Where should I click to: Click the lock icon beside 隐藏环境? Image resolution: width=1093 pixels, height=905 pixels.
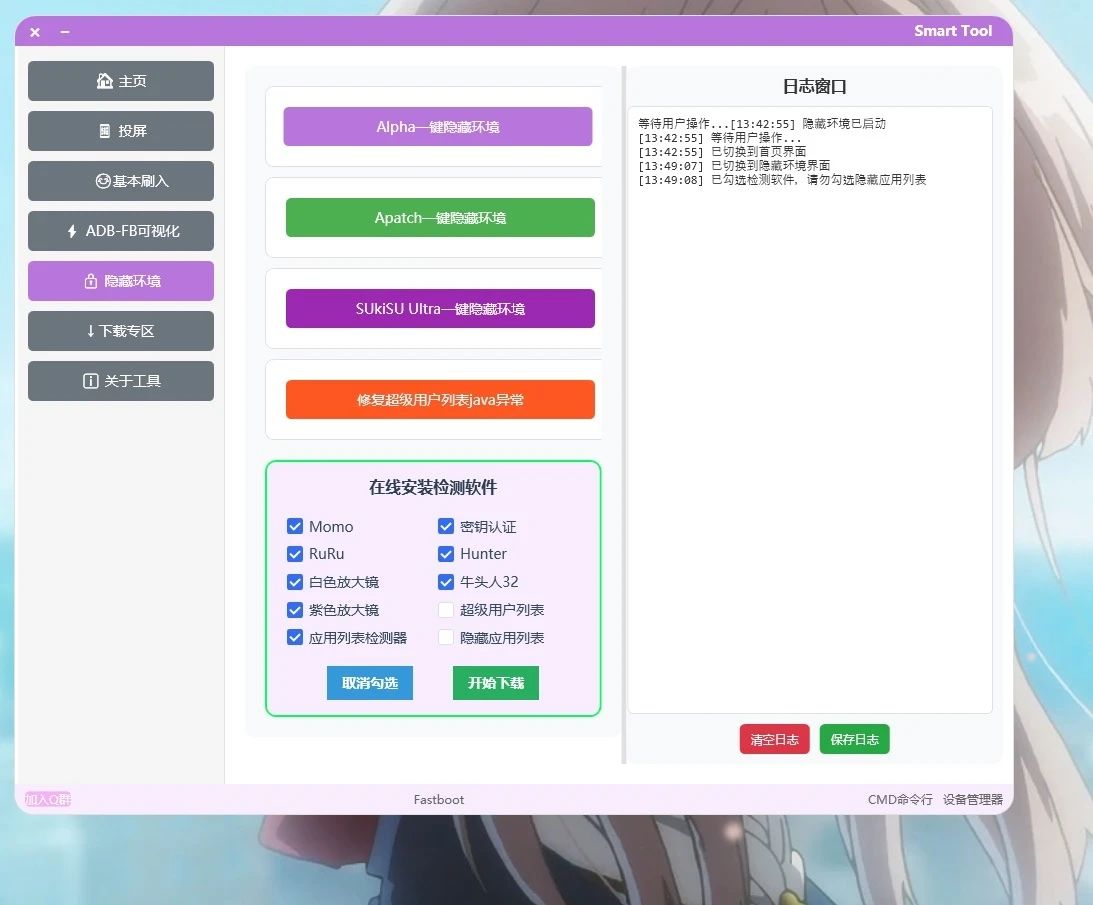(91, 281)
